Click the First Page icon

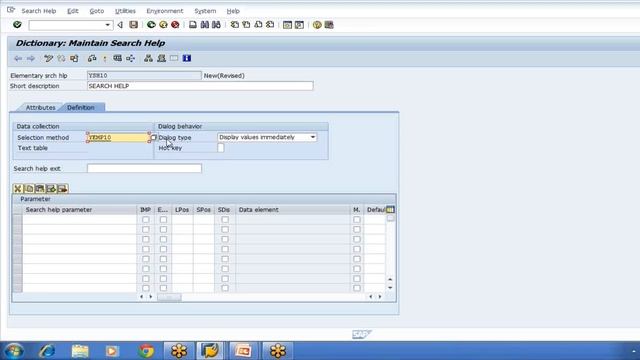click(x=235, y=25)
